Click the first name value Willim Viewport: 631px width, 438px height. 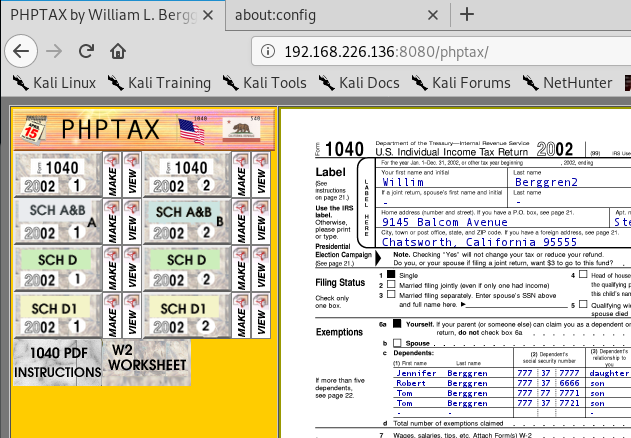click(x=403, y=182)
